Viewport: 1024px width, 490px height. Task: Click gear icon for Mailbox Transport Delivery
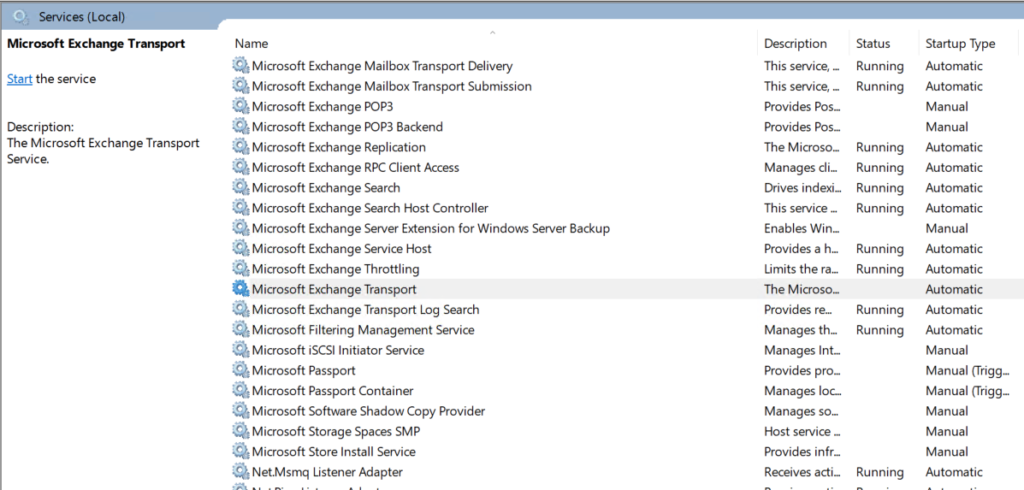click(x=240, y=65)
